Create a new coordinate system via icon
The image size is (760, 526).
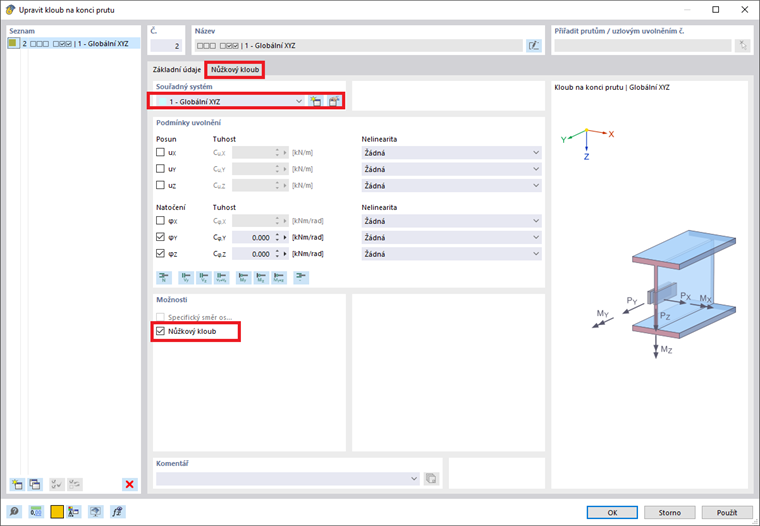(x=316, y=101)
